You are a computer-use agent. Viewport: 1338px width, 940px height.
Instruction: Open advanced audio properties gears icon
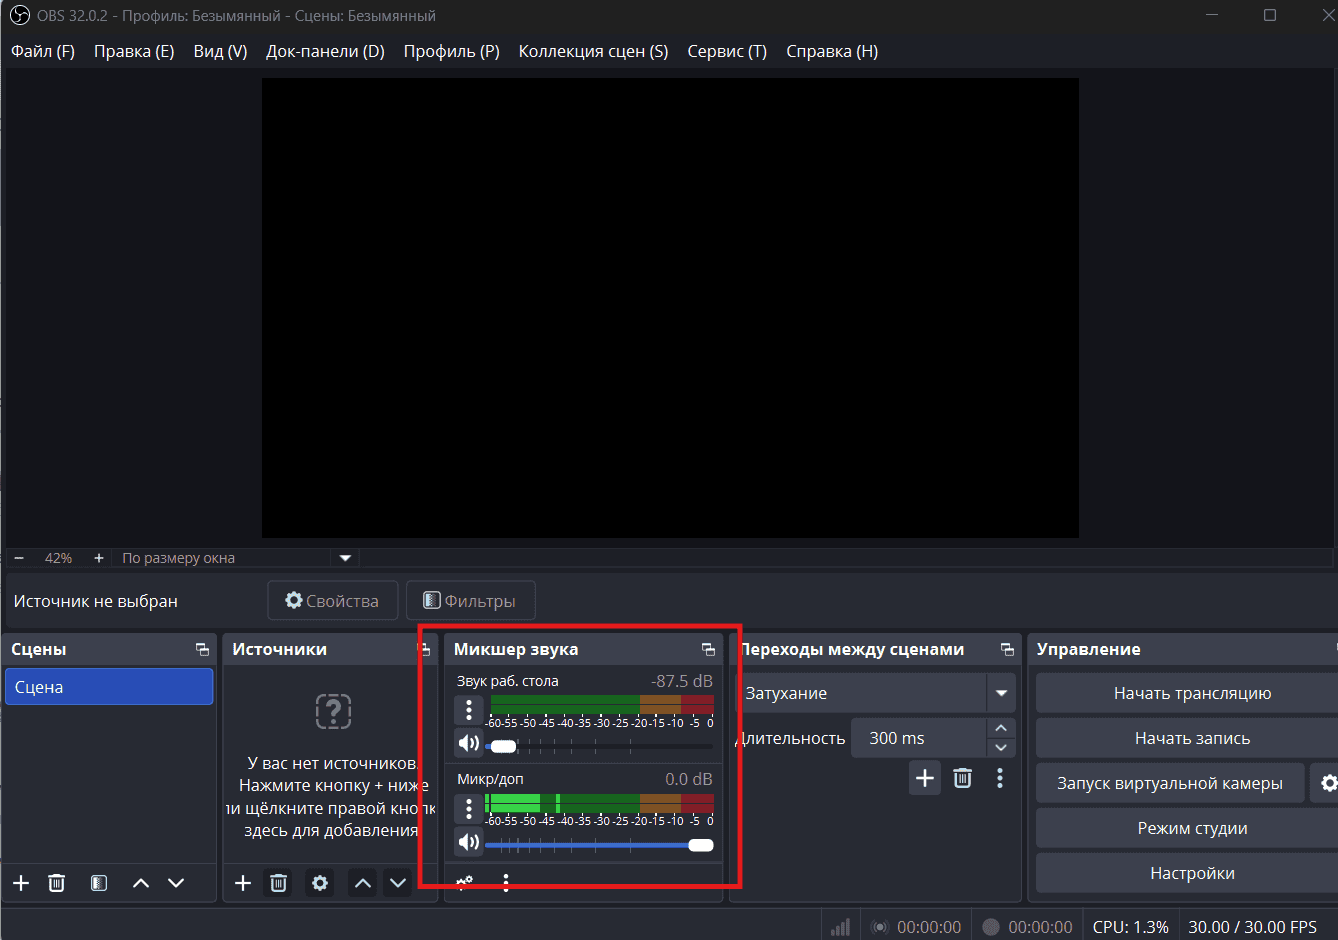coord(465,882)
